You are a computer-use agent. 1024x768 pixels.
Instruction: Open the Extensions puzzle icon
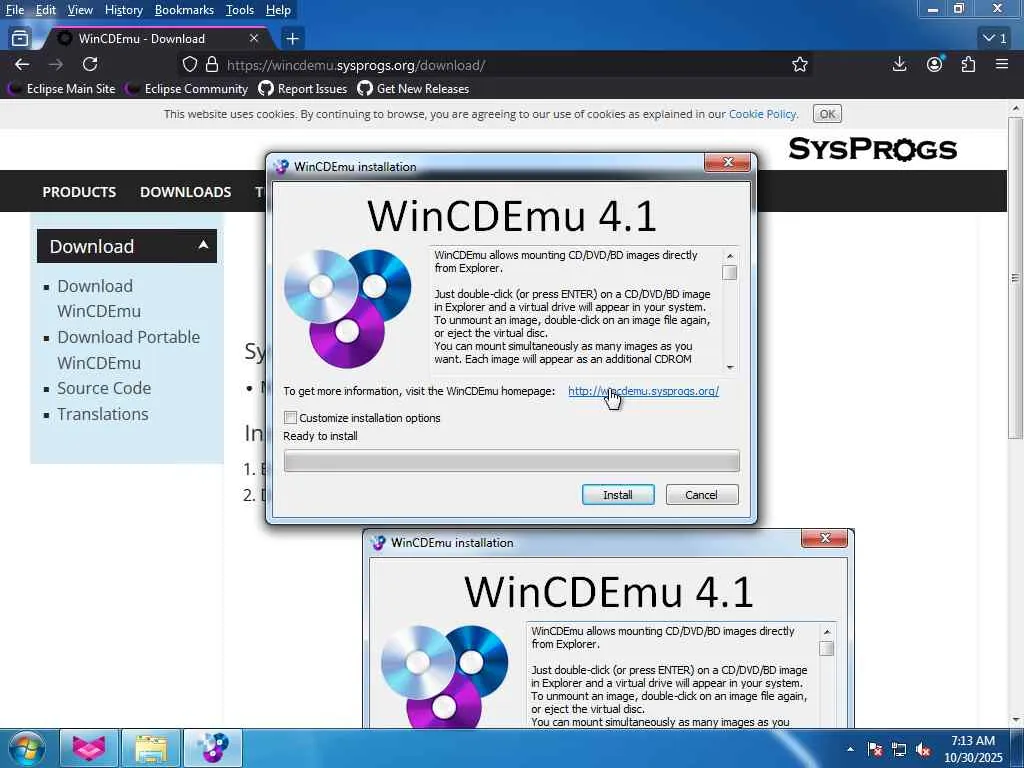(x=968, y=64)
